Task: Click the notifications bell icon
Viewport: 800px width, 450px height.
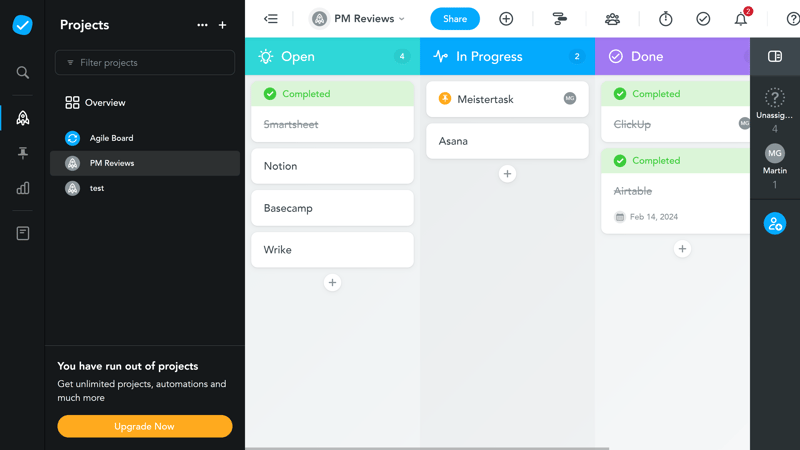Action: (740, 19)
